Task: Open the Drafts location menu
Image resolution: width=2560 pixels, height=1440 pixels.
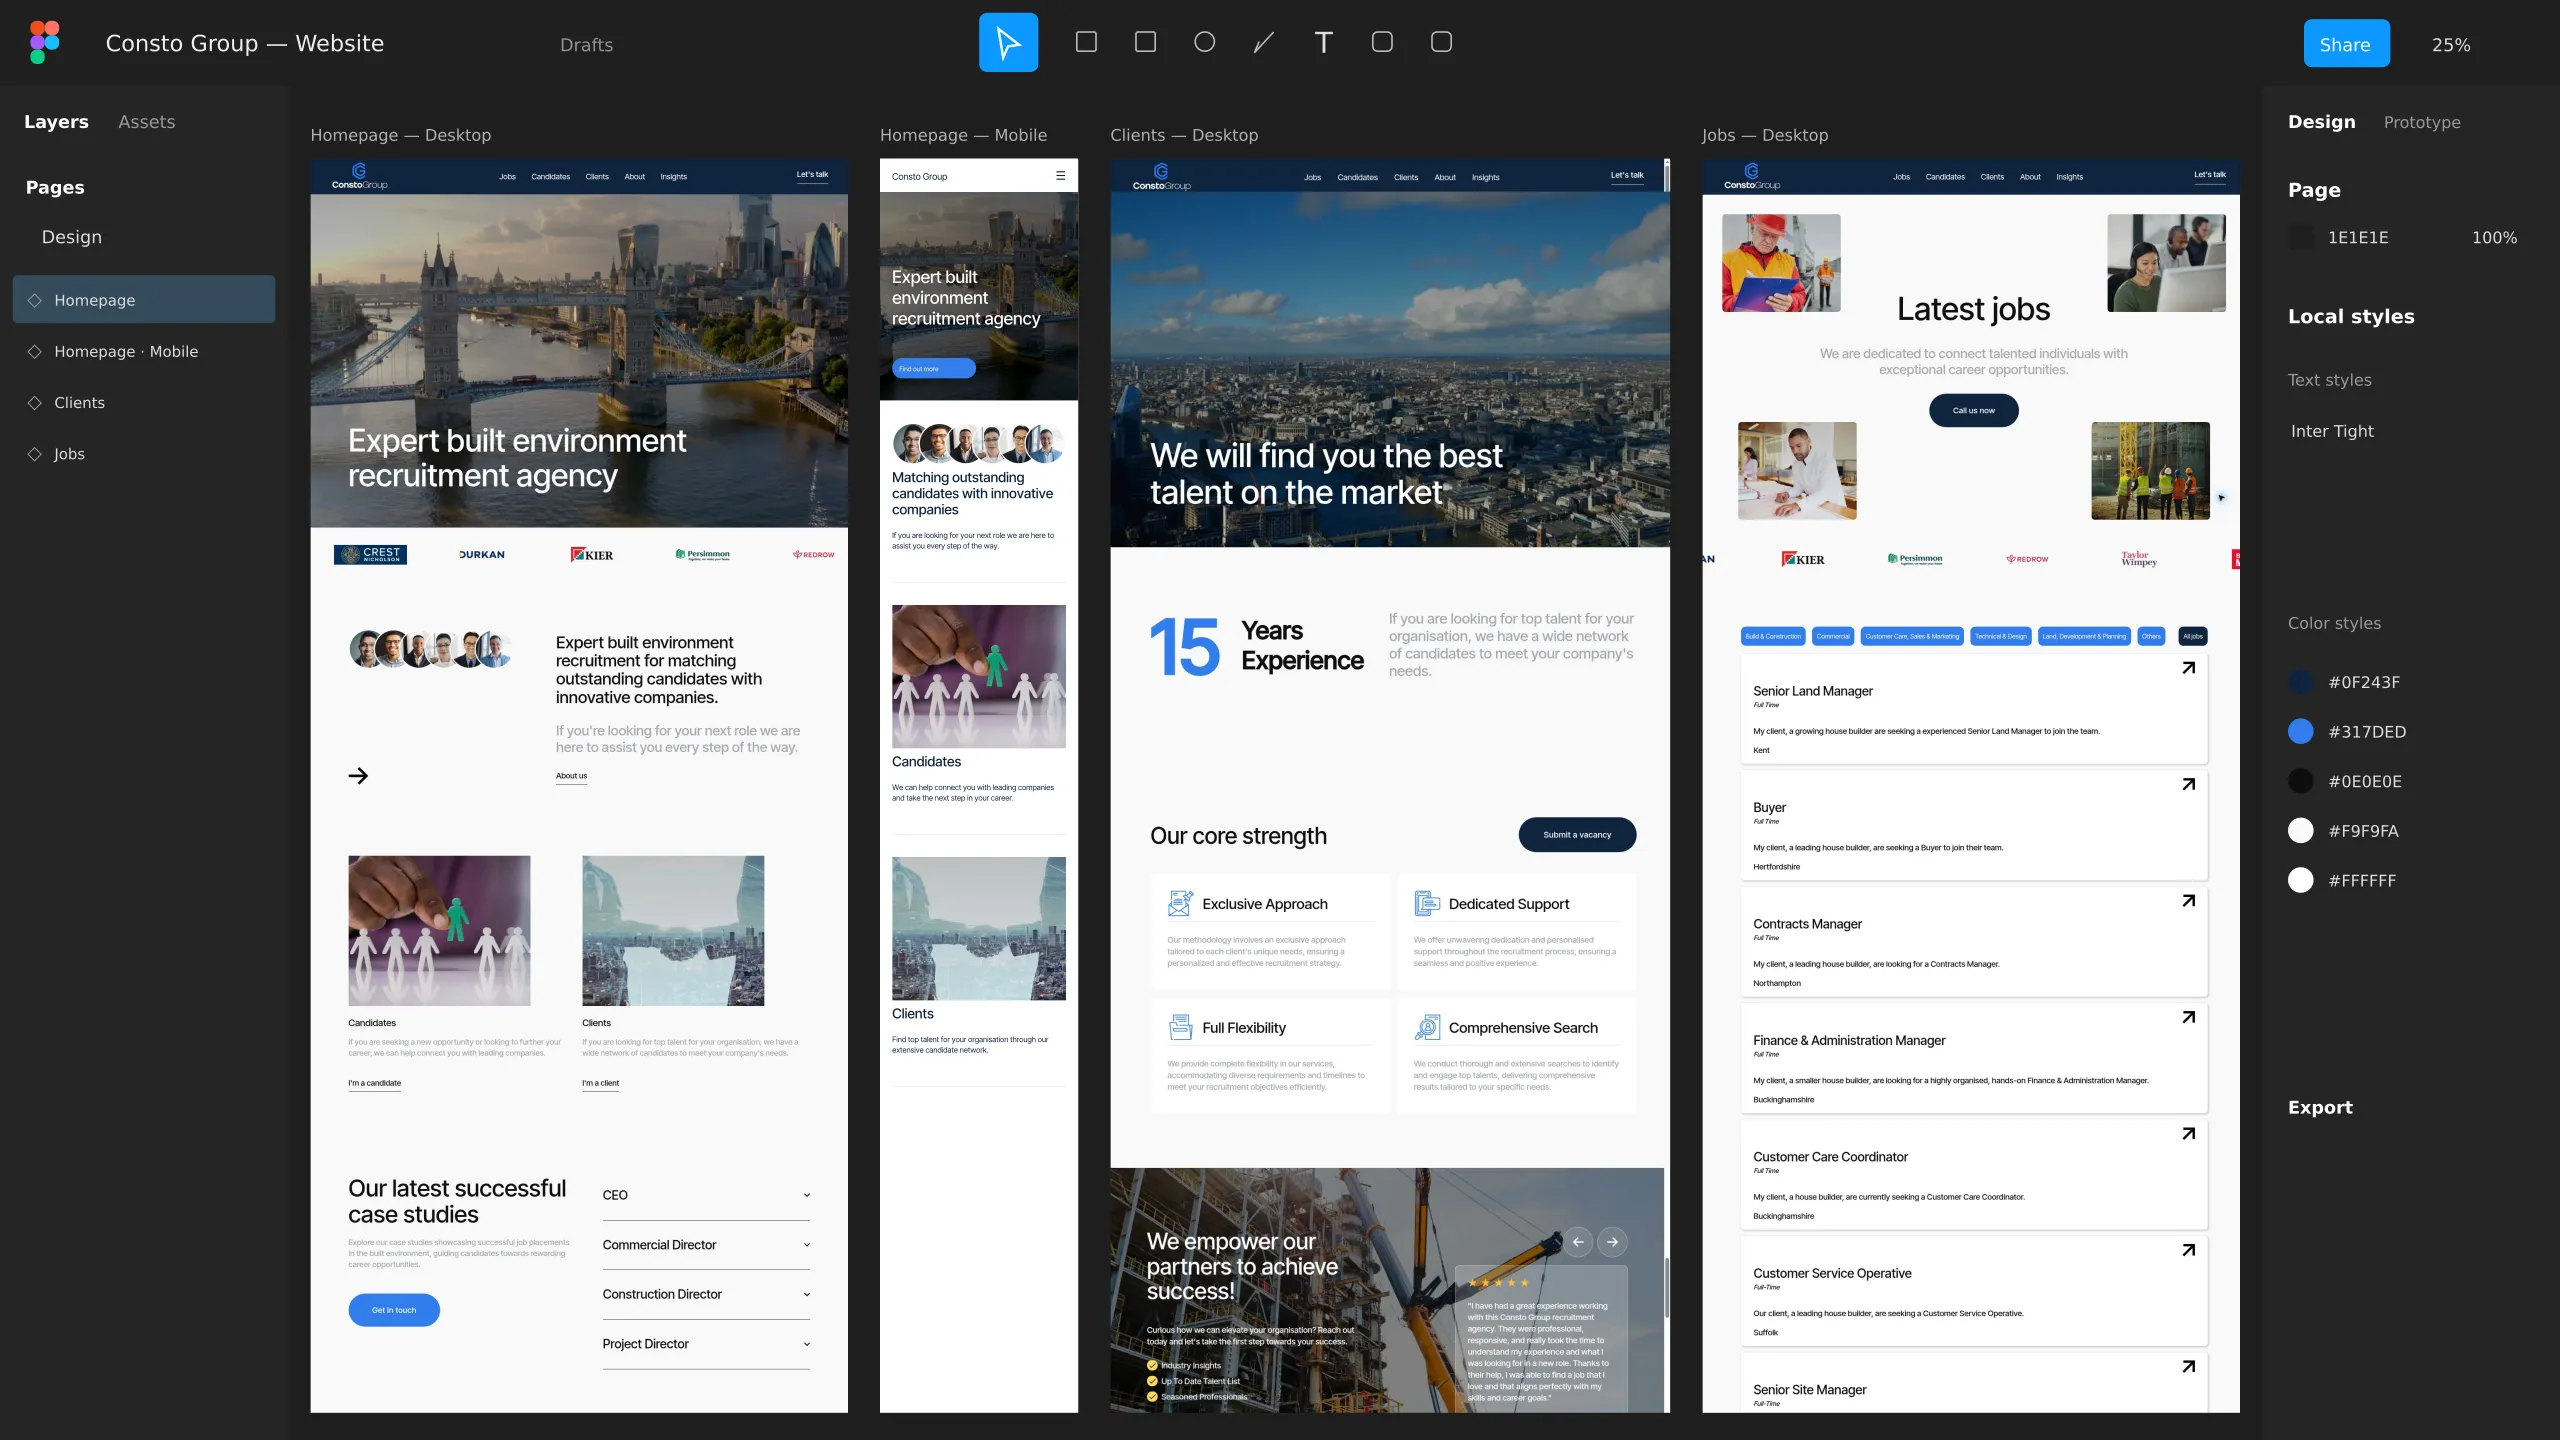Action: [586, 45]
